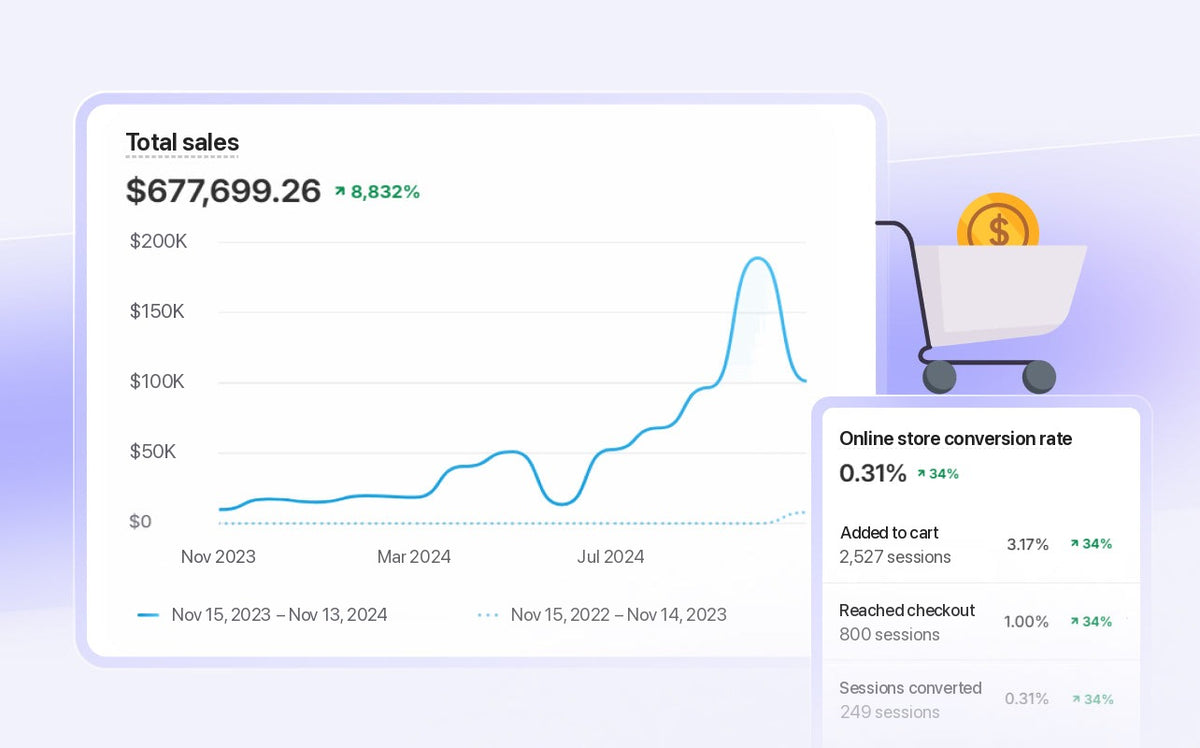This screenshot has height=748, width=1200.
Task: Click the Added to cart 34% arrow
Action: click(1074, 544)
